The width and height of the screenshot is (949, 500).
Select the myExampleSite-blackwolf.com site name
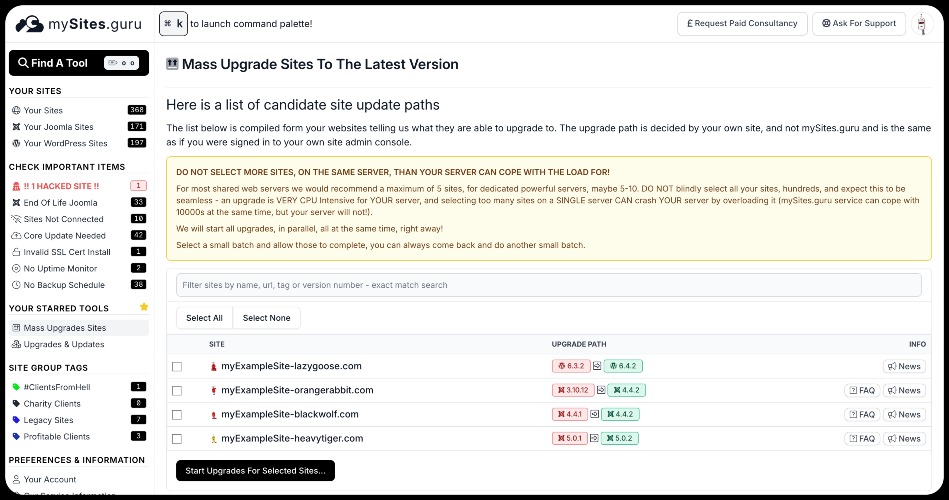pos(290,414)
